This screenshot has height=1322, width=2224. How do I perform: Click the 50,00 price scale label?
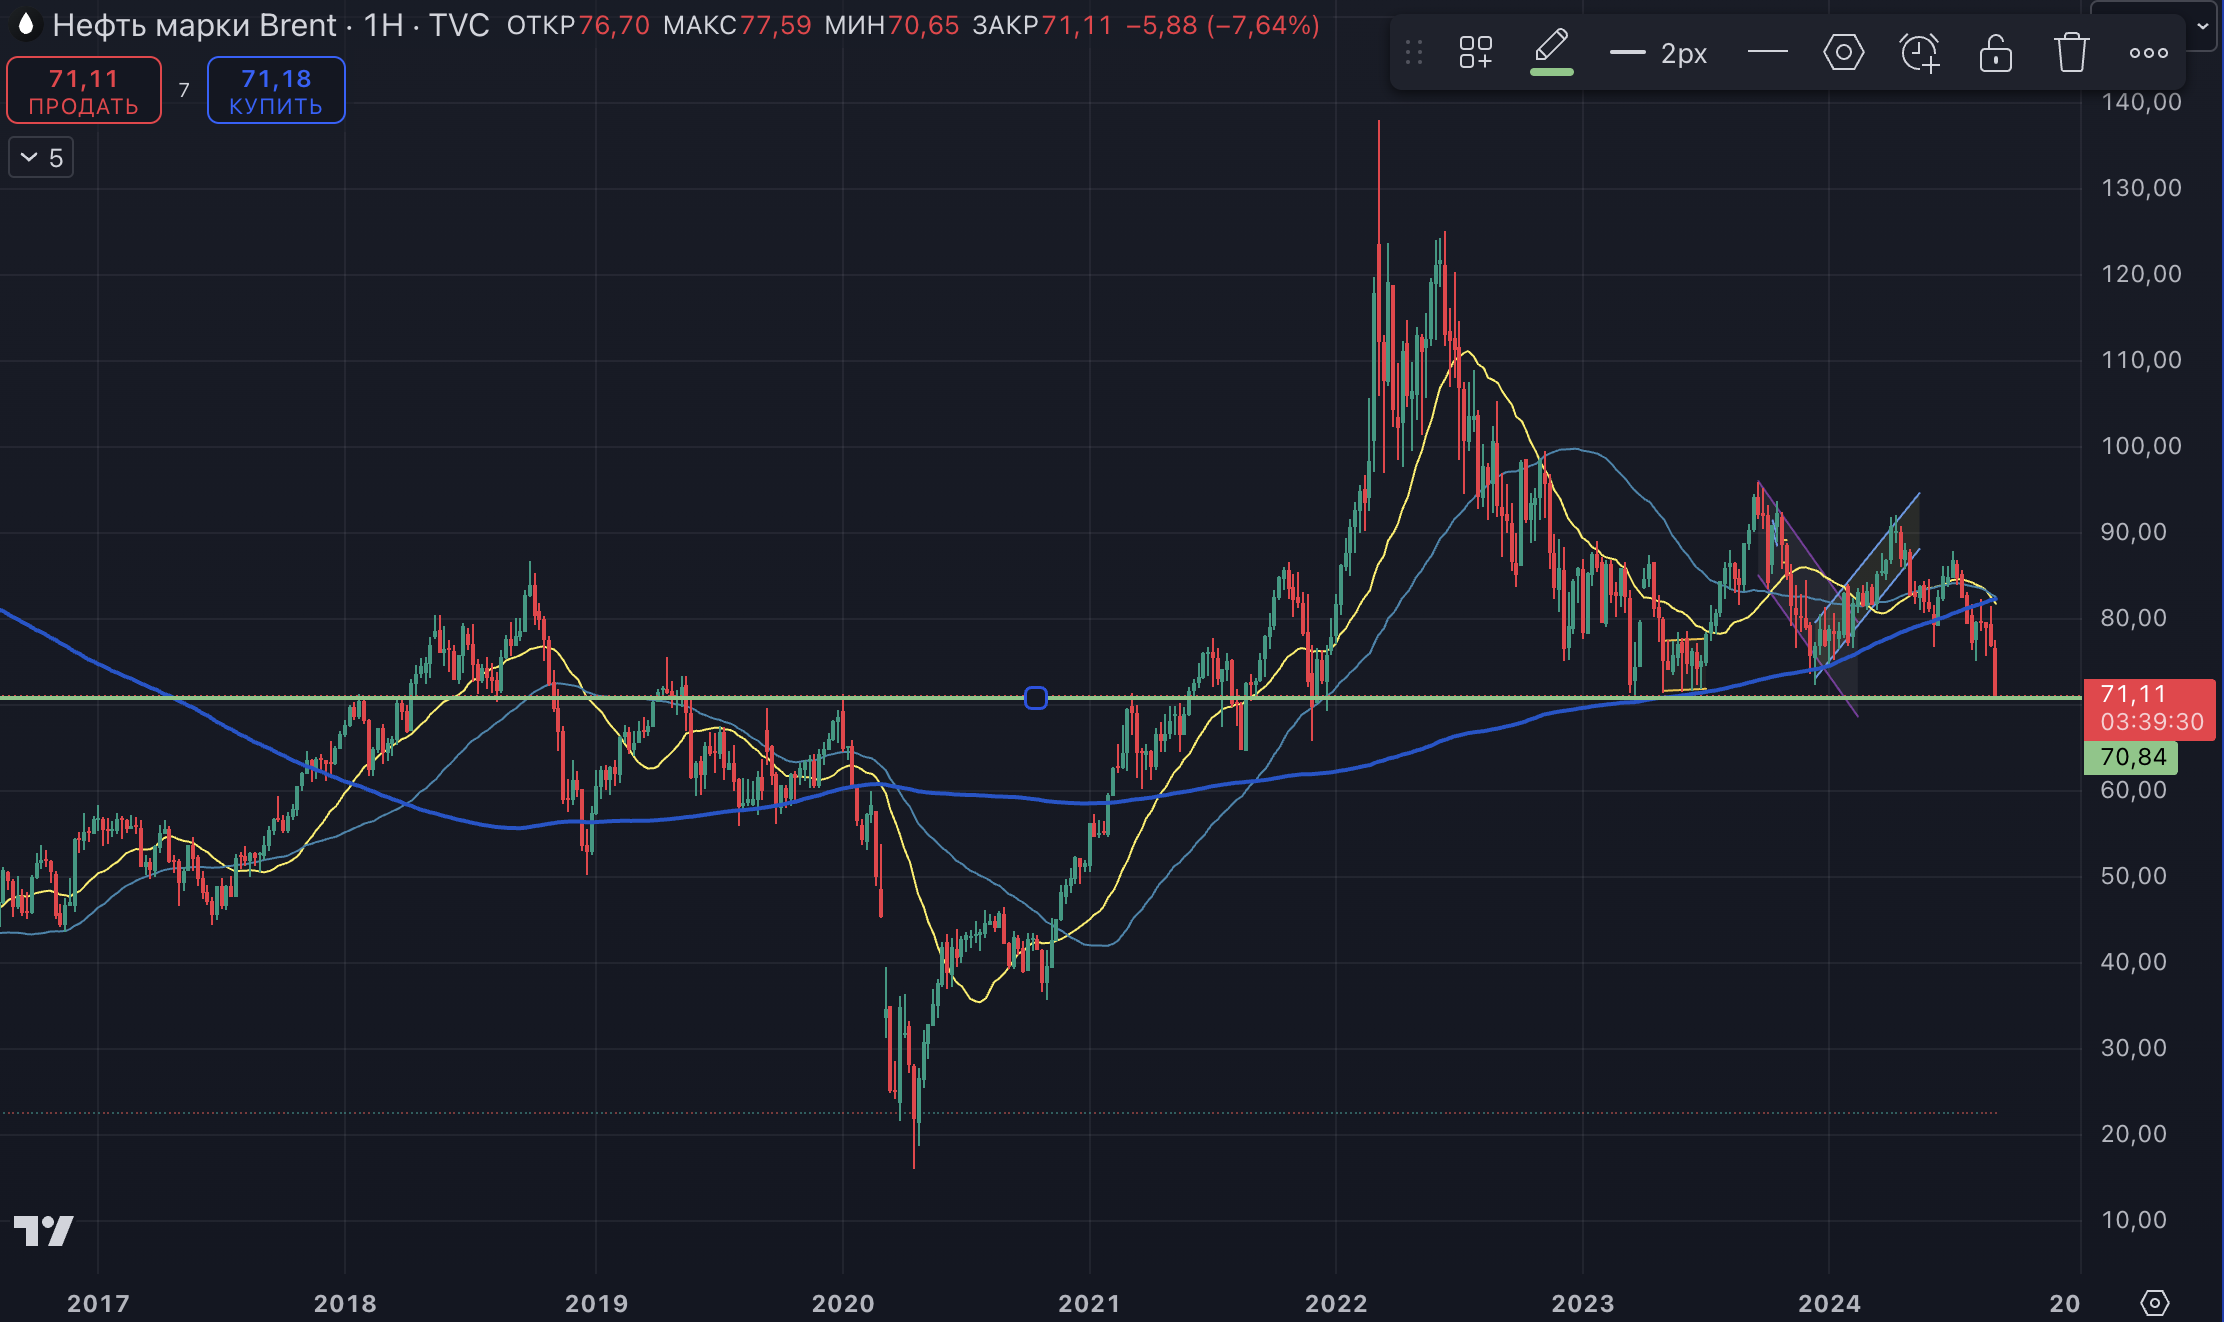point(2133,876)
